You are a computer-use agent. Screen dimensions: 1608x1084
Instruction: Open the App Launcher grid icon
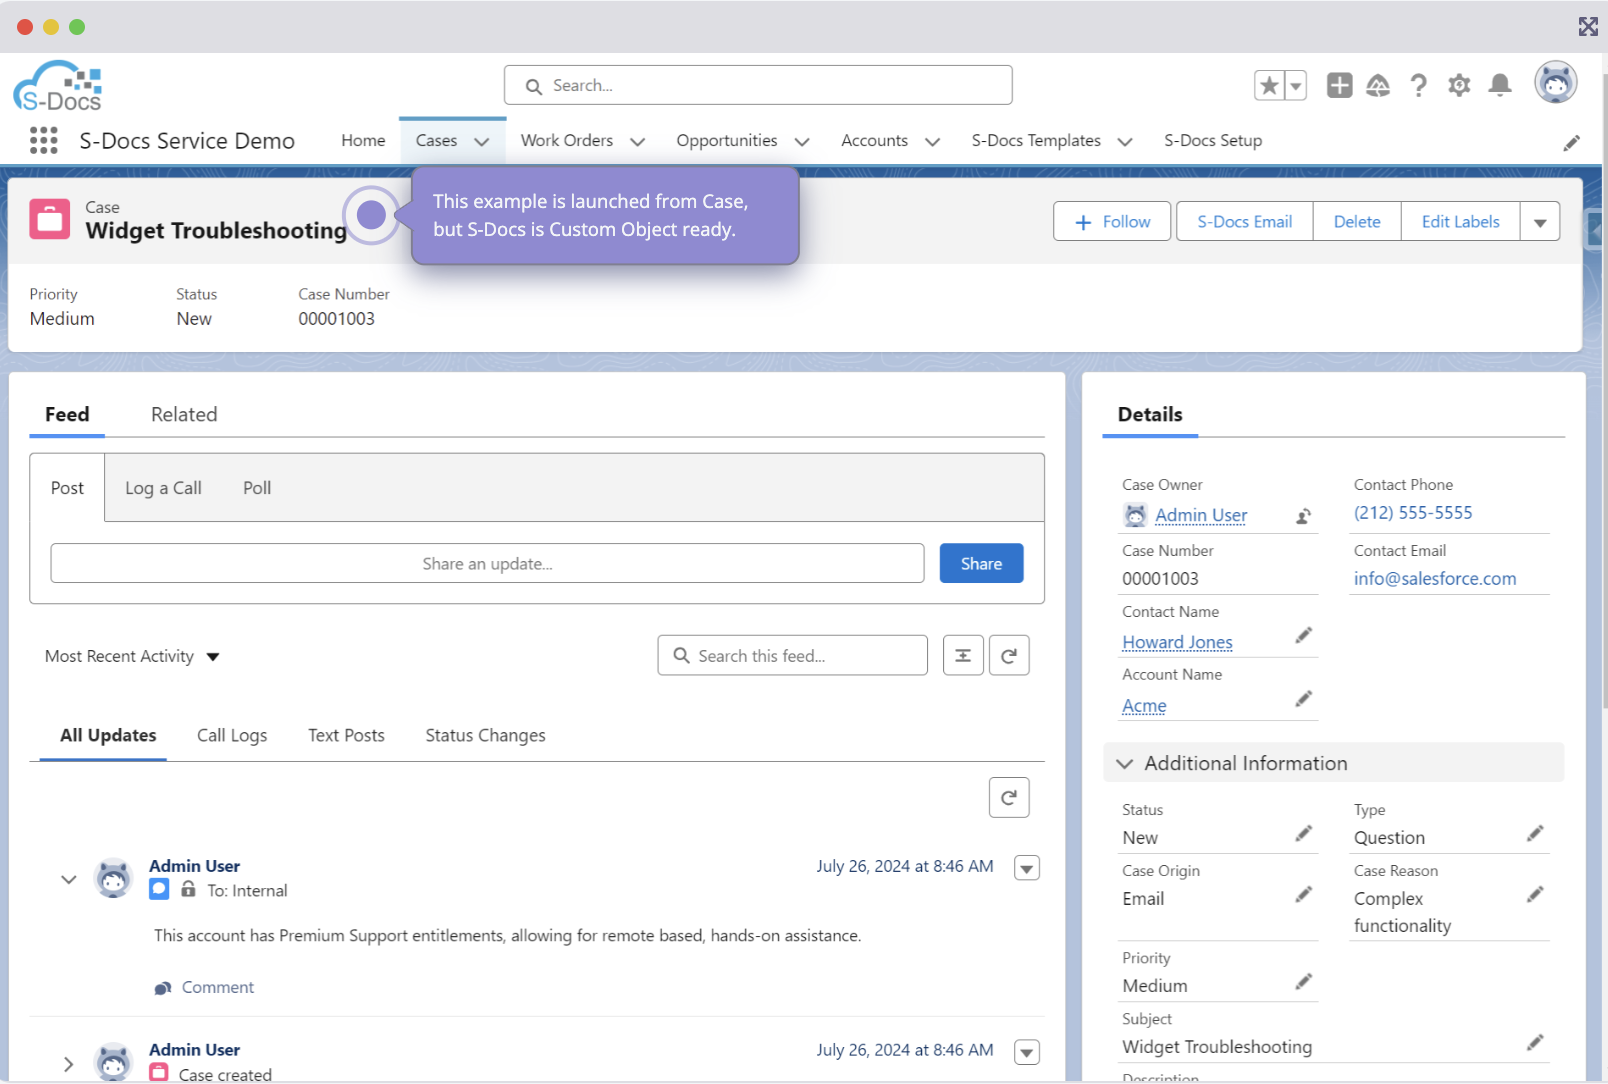(x=44, y=140)
